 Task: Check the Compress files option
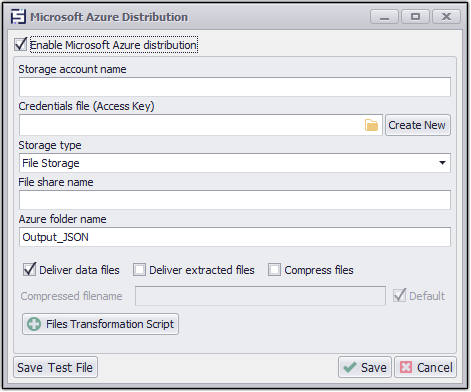pyautogui.click(x=274, y=270)
